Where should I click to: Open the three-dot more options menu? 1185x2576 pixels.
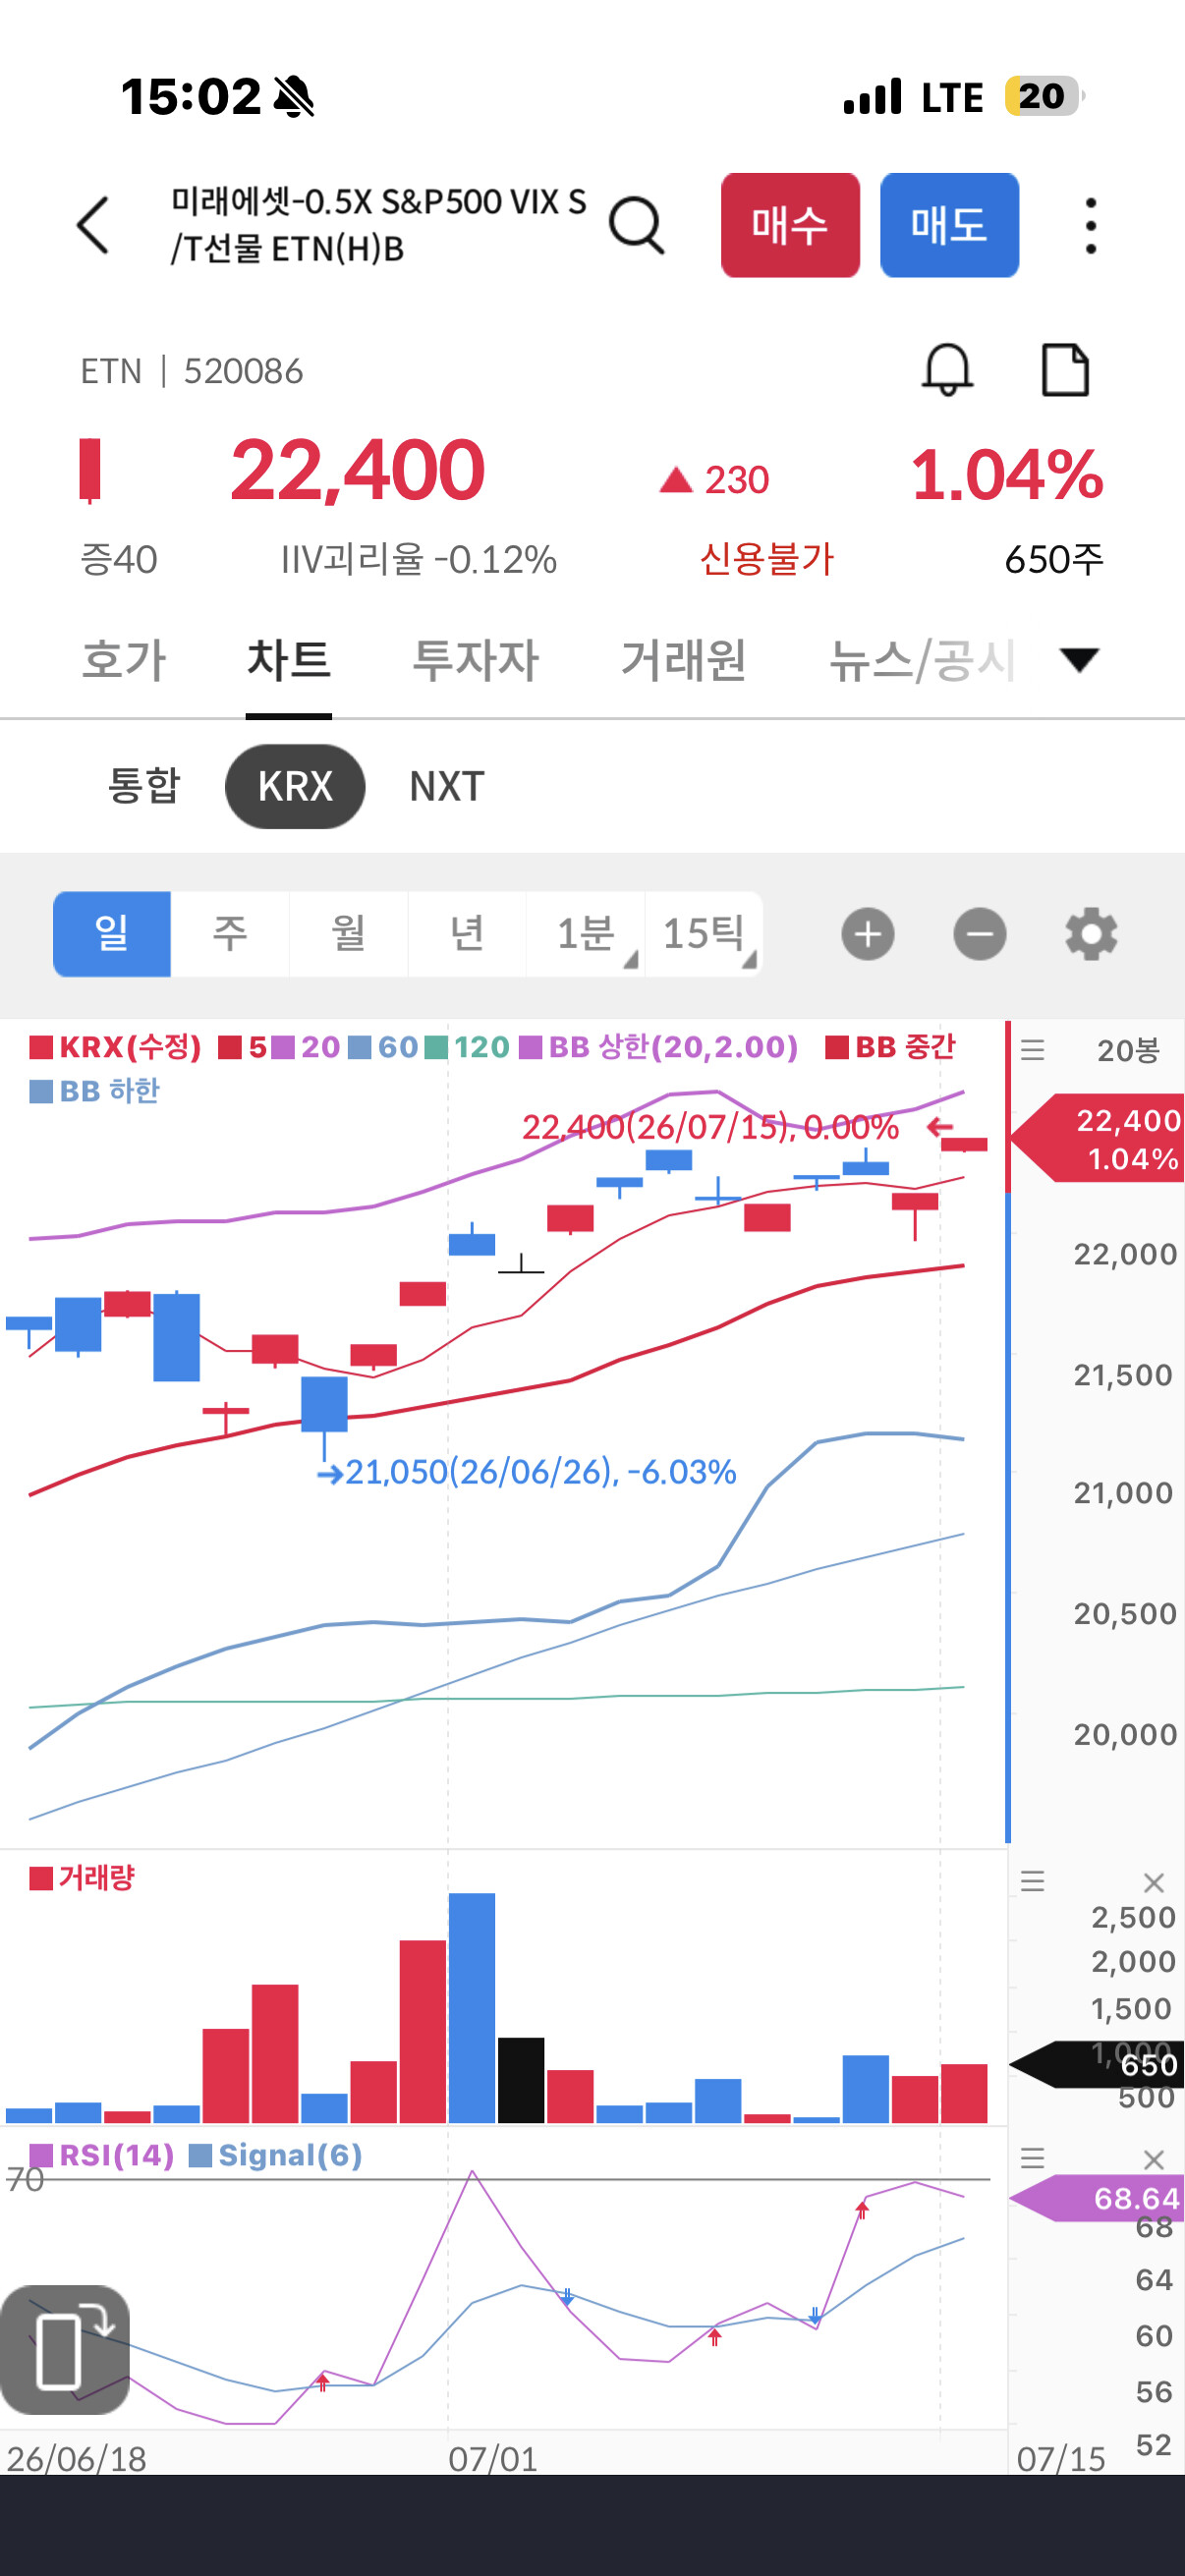tap(1090, 225)
